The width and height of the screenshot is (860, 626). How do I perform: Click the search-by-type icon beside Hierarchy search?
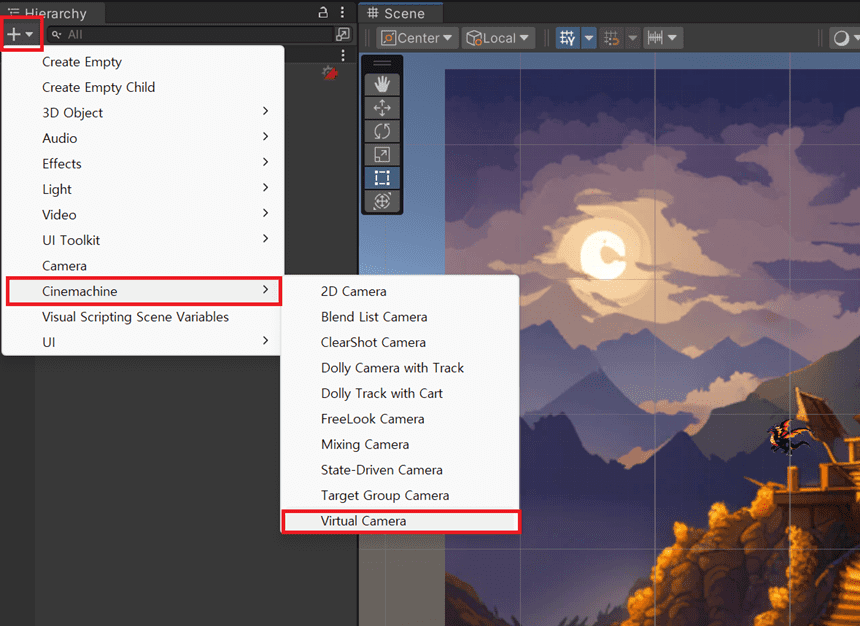343,35
